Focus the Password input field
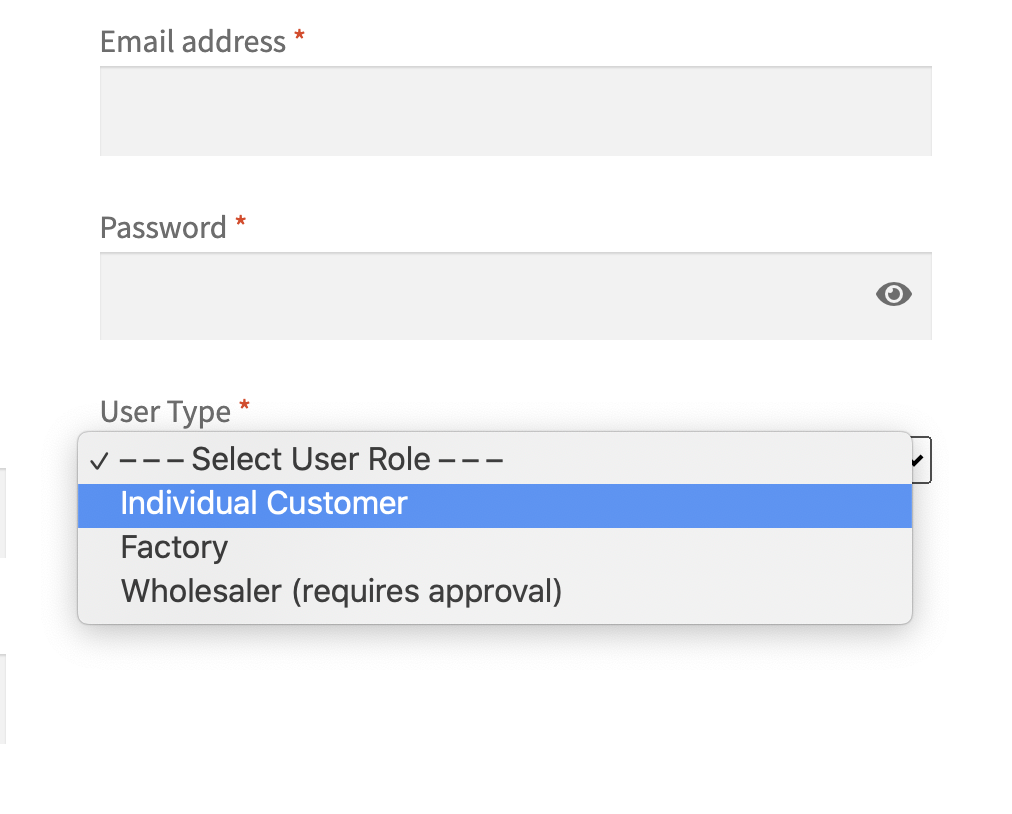 [x=516, y=296]
